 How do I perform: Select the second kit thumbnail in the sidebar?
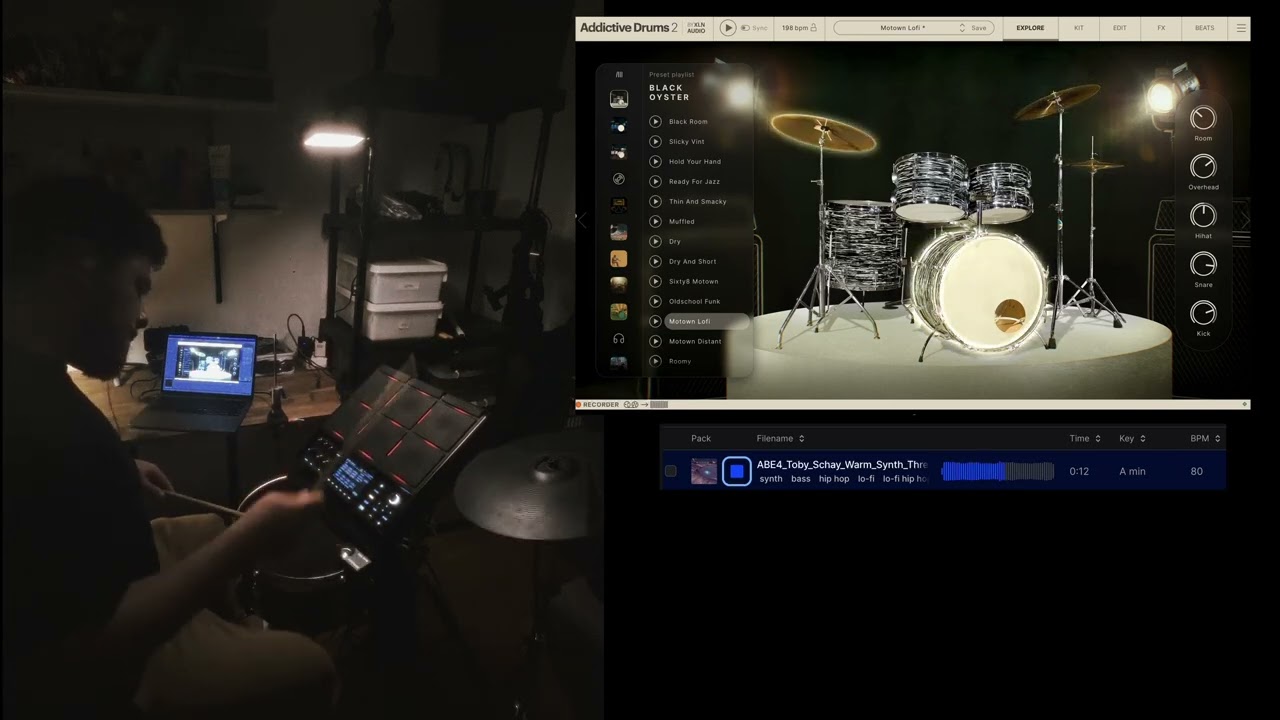tap(619, 126)
